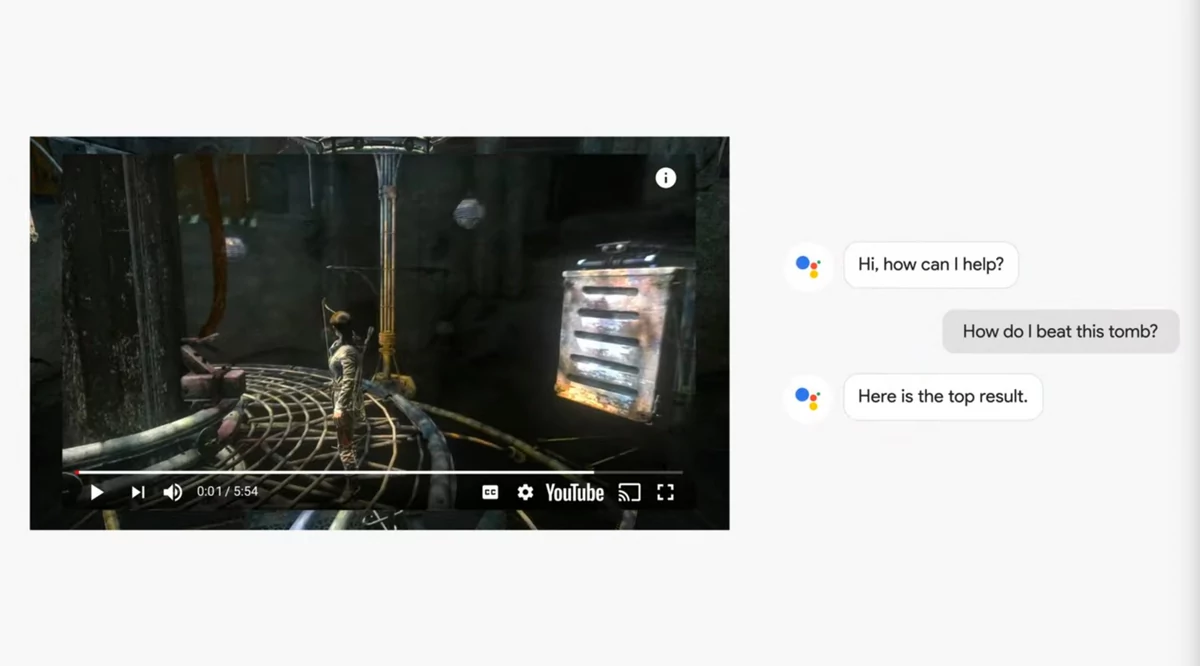Skip to the next video
Screen dimensions: 1200x666
coord(138,492)
